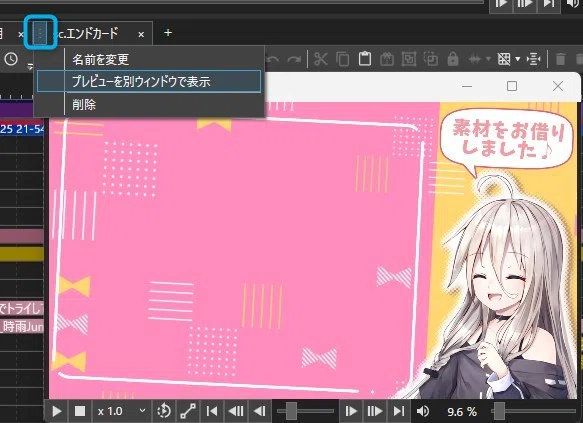Switch to the c.エンドカード tab
This screenshot has height=423, width=583.
coord(89,33)
